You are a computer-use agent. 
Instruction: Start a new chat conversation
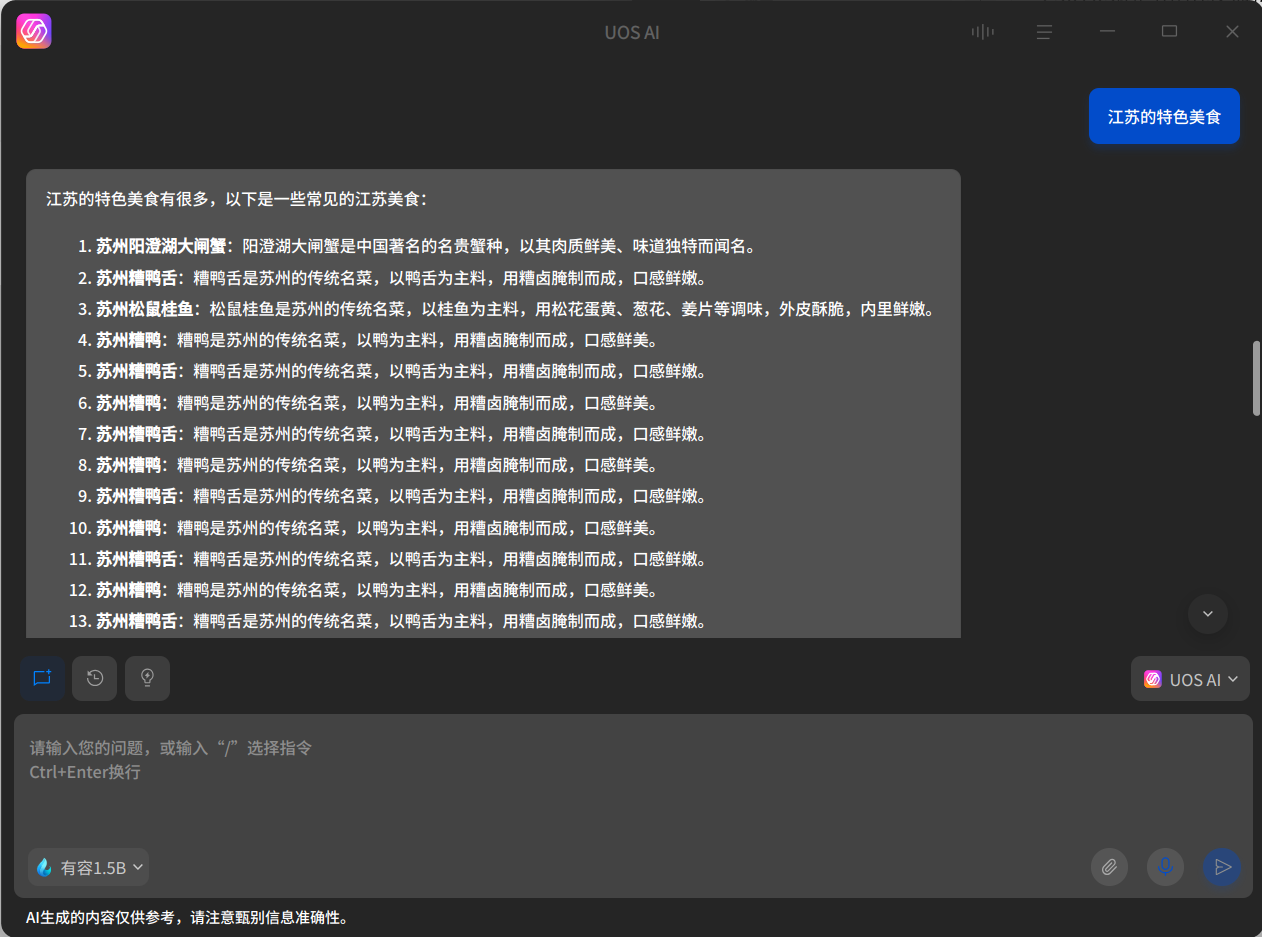pos(42,678)
